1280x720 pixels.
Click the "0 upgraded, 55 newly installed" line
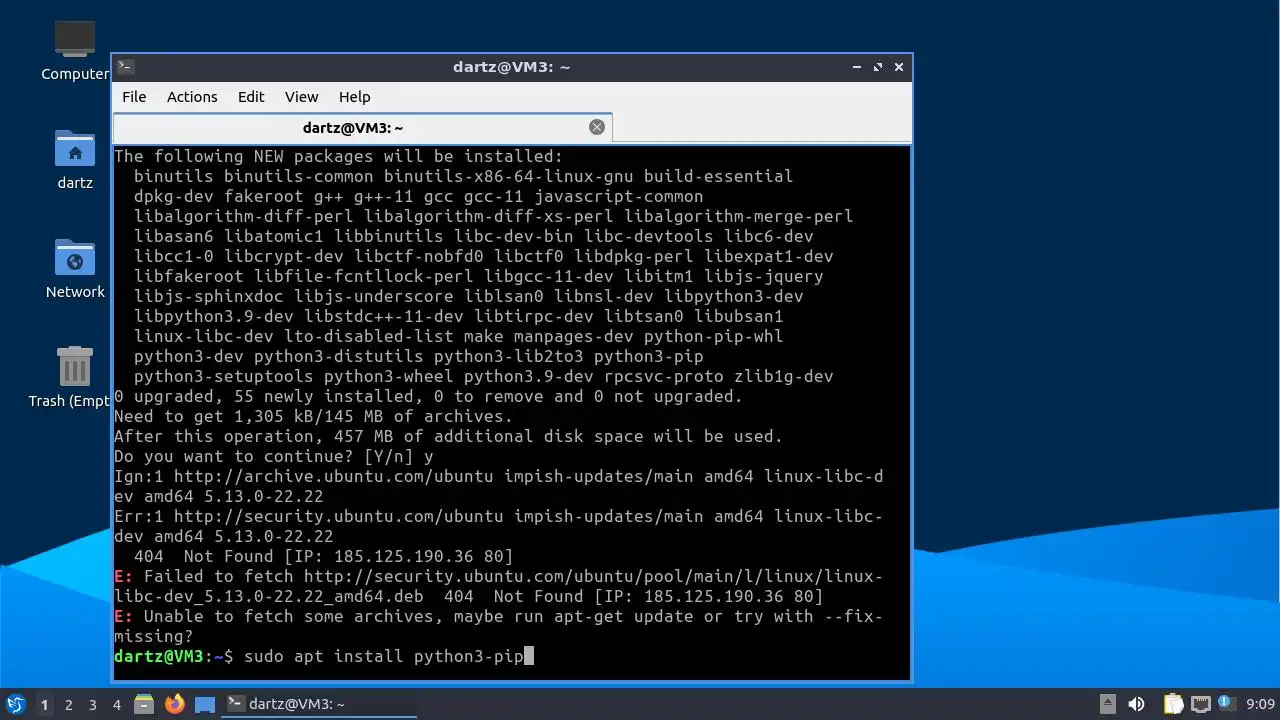pyautogui.click(x=428, y=396)
